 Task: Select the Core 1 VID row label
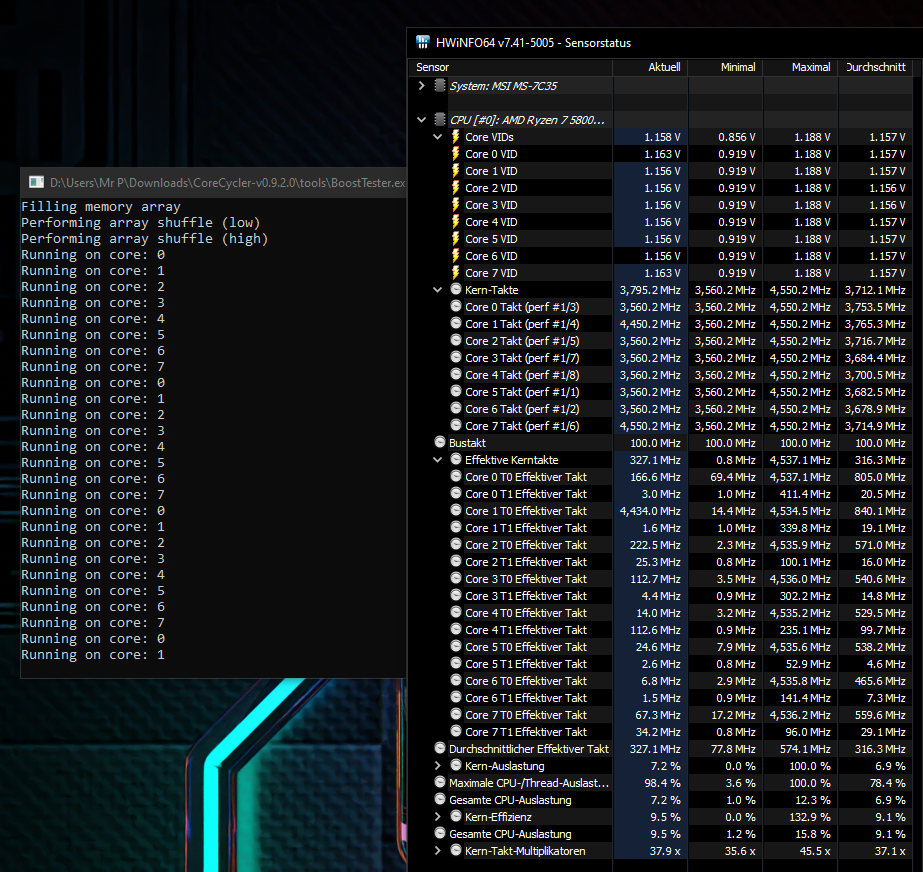tap(491, 171)
